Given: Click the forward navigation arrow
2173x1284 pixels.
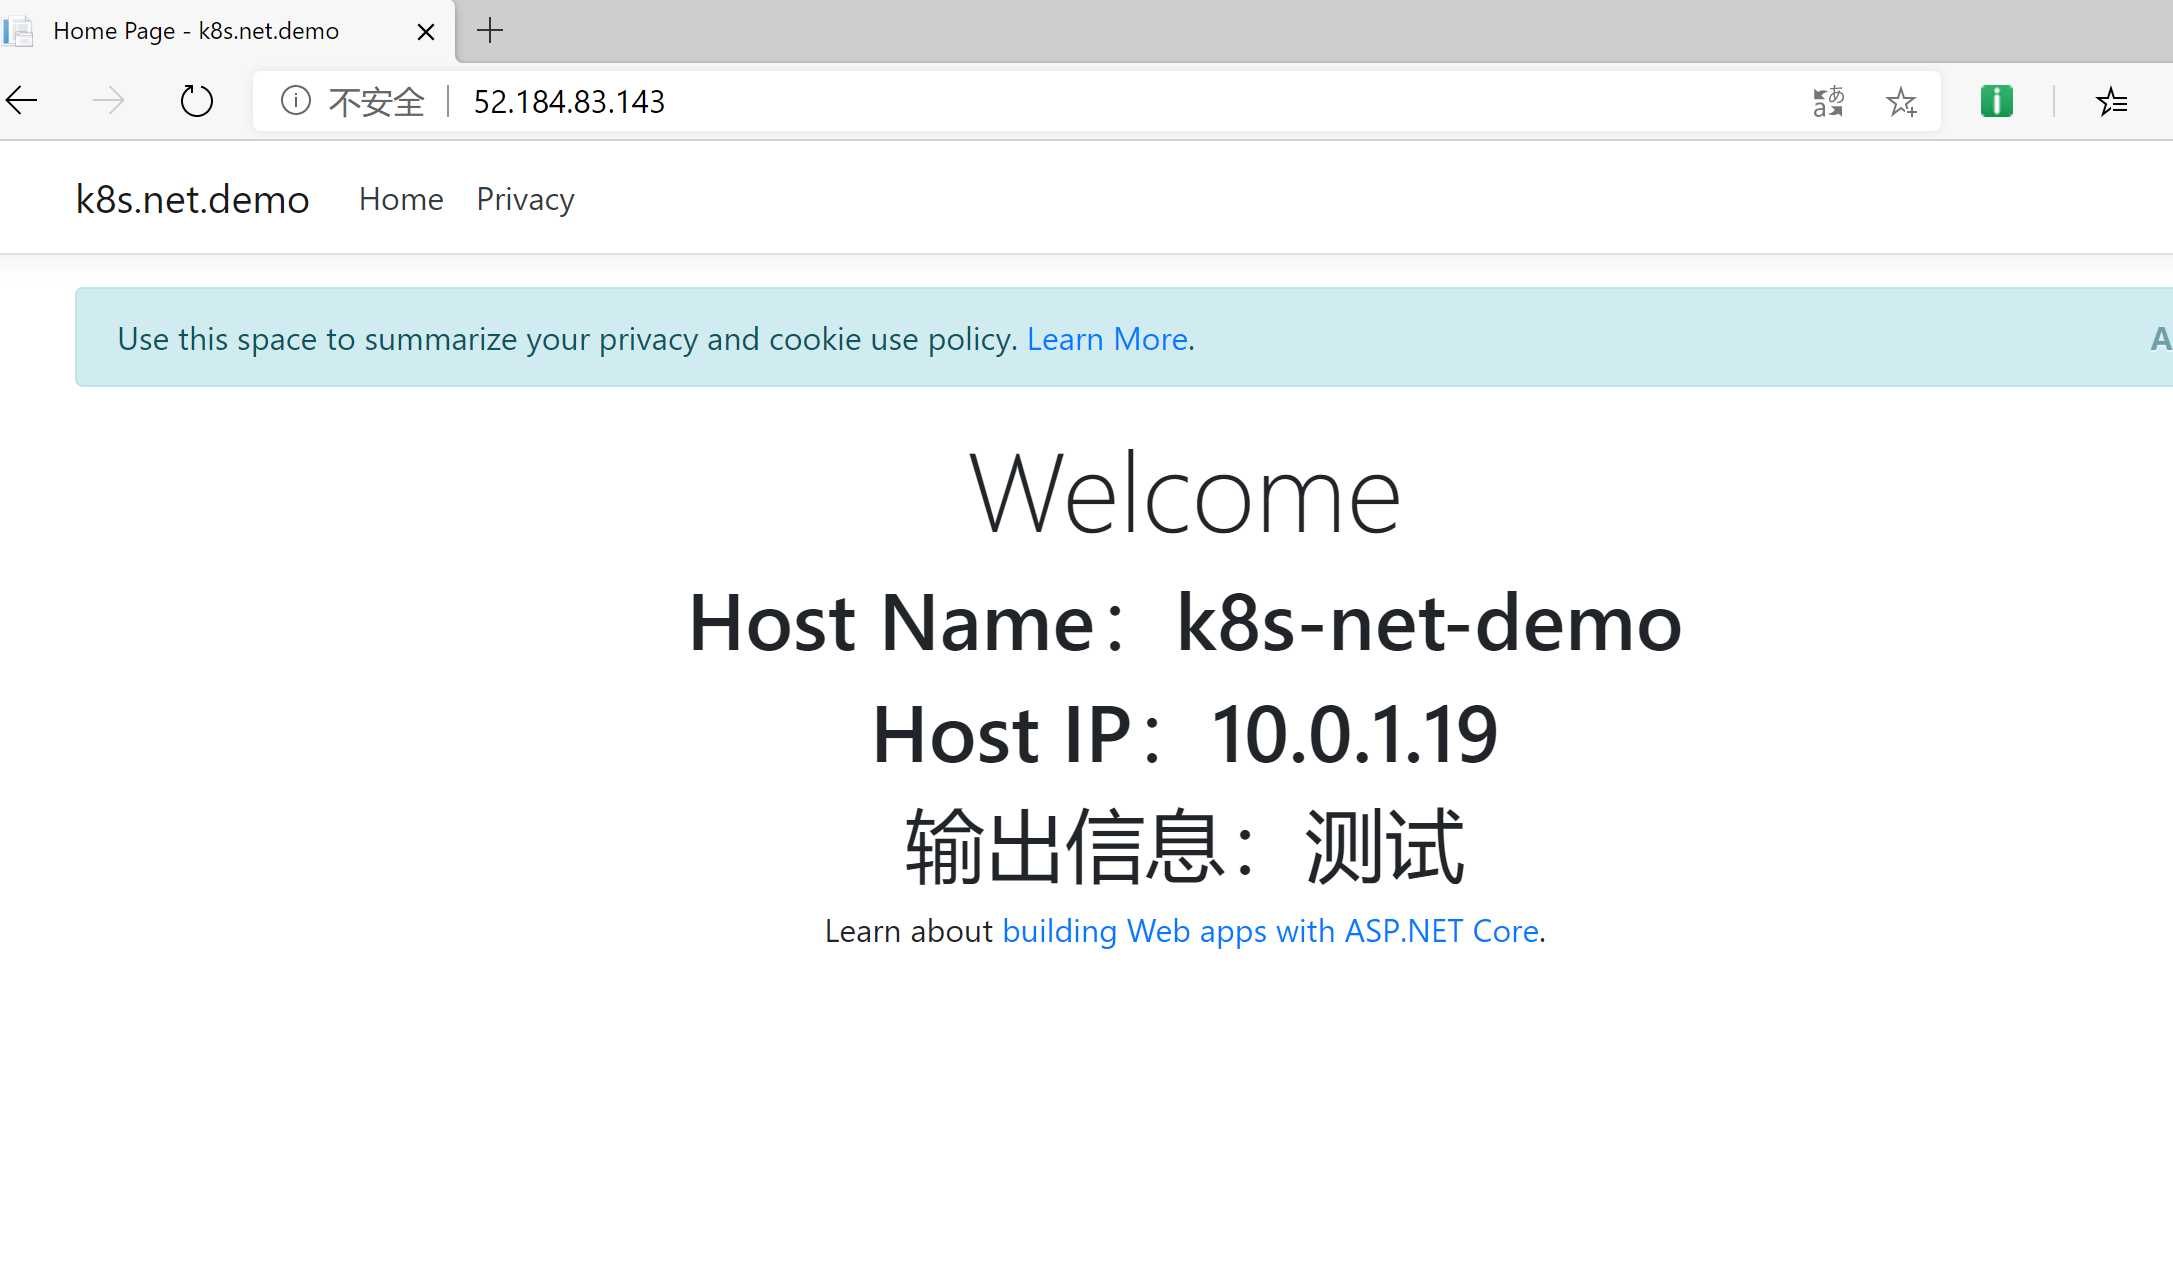Looking at the screenshot, I should tap(108, 100).
